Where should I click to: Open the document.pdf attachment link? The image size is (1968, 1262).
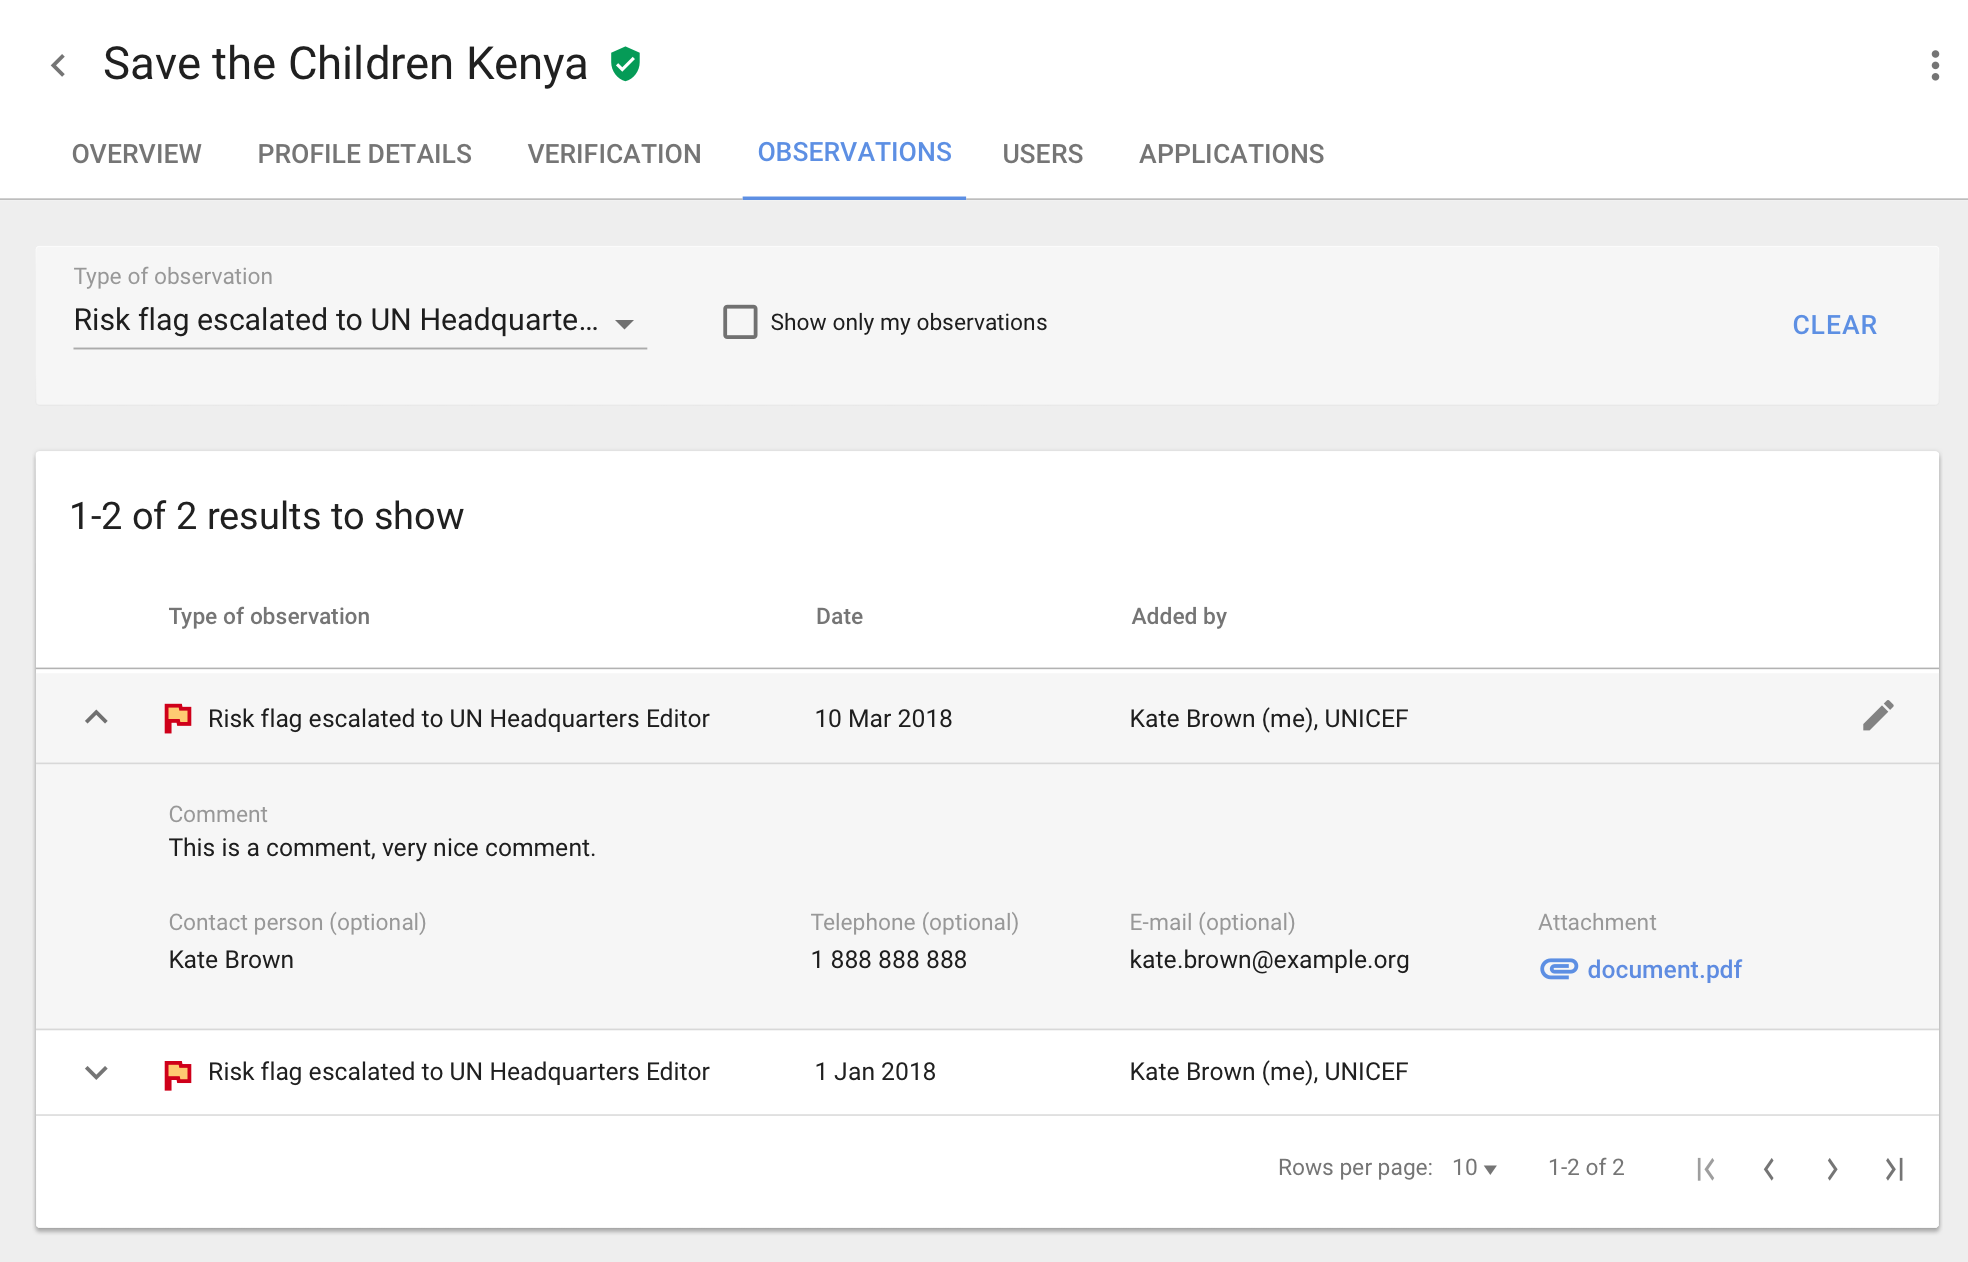coord(1663,969)
